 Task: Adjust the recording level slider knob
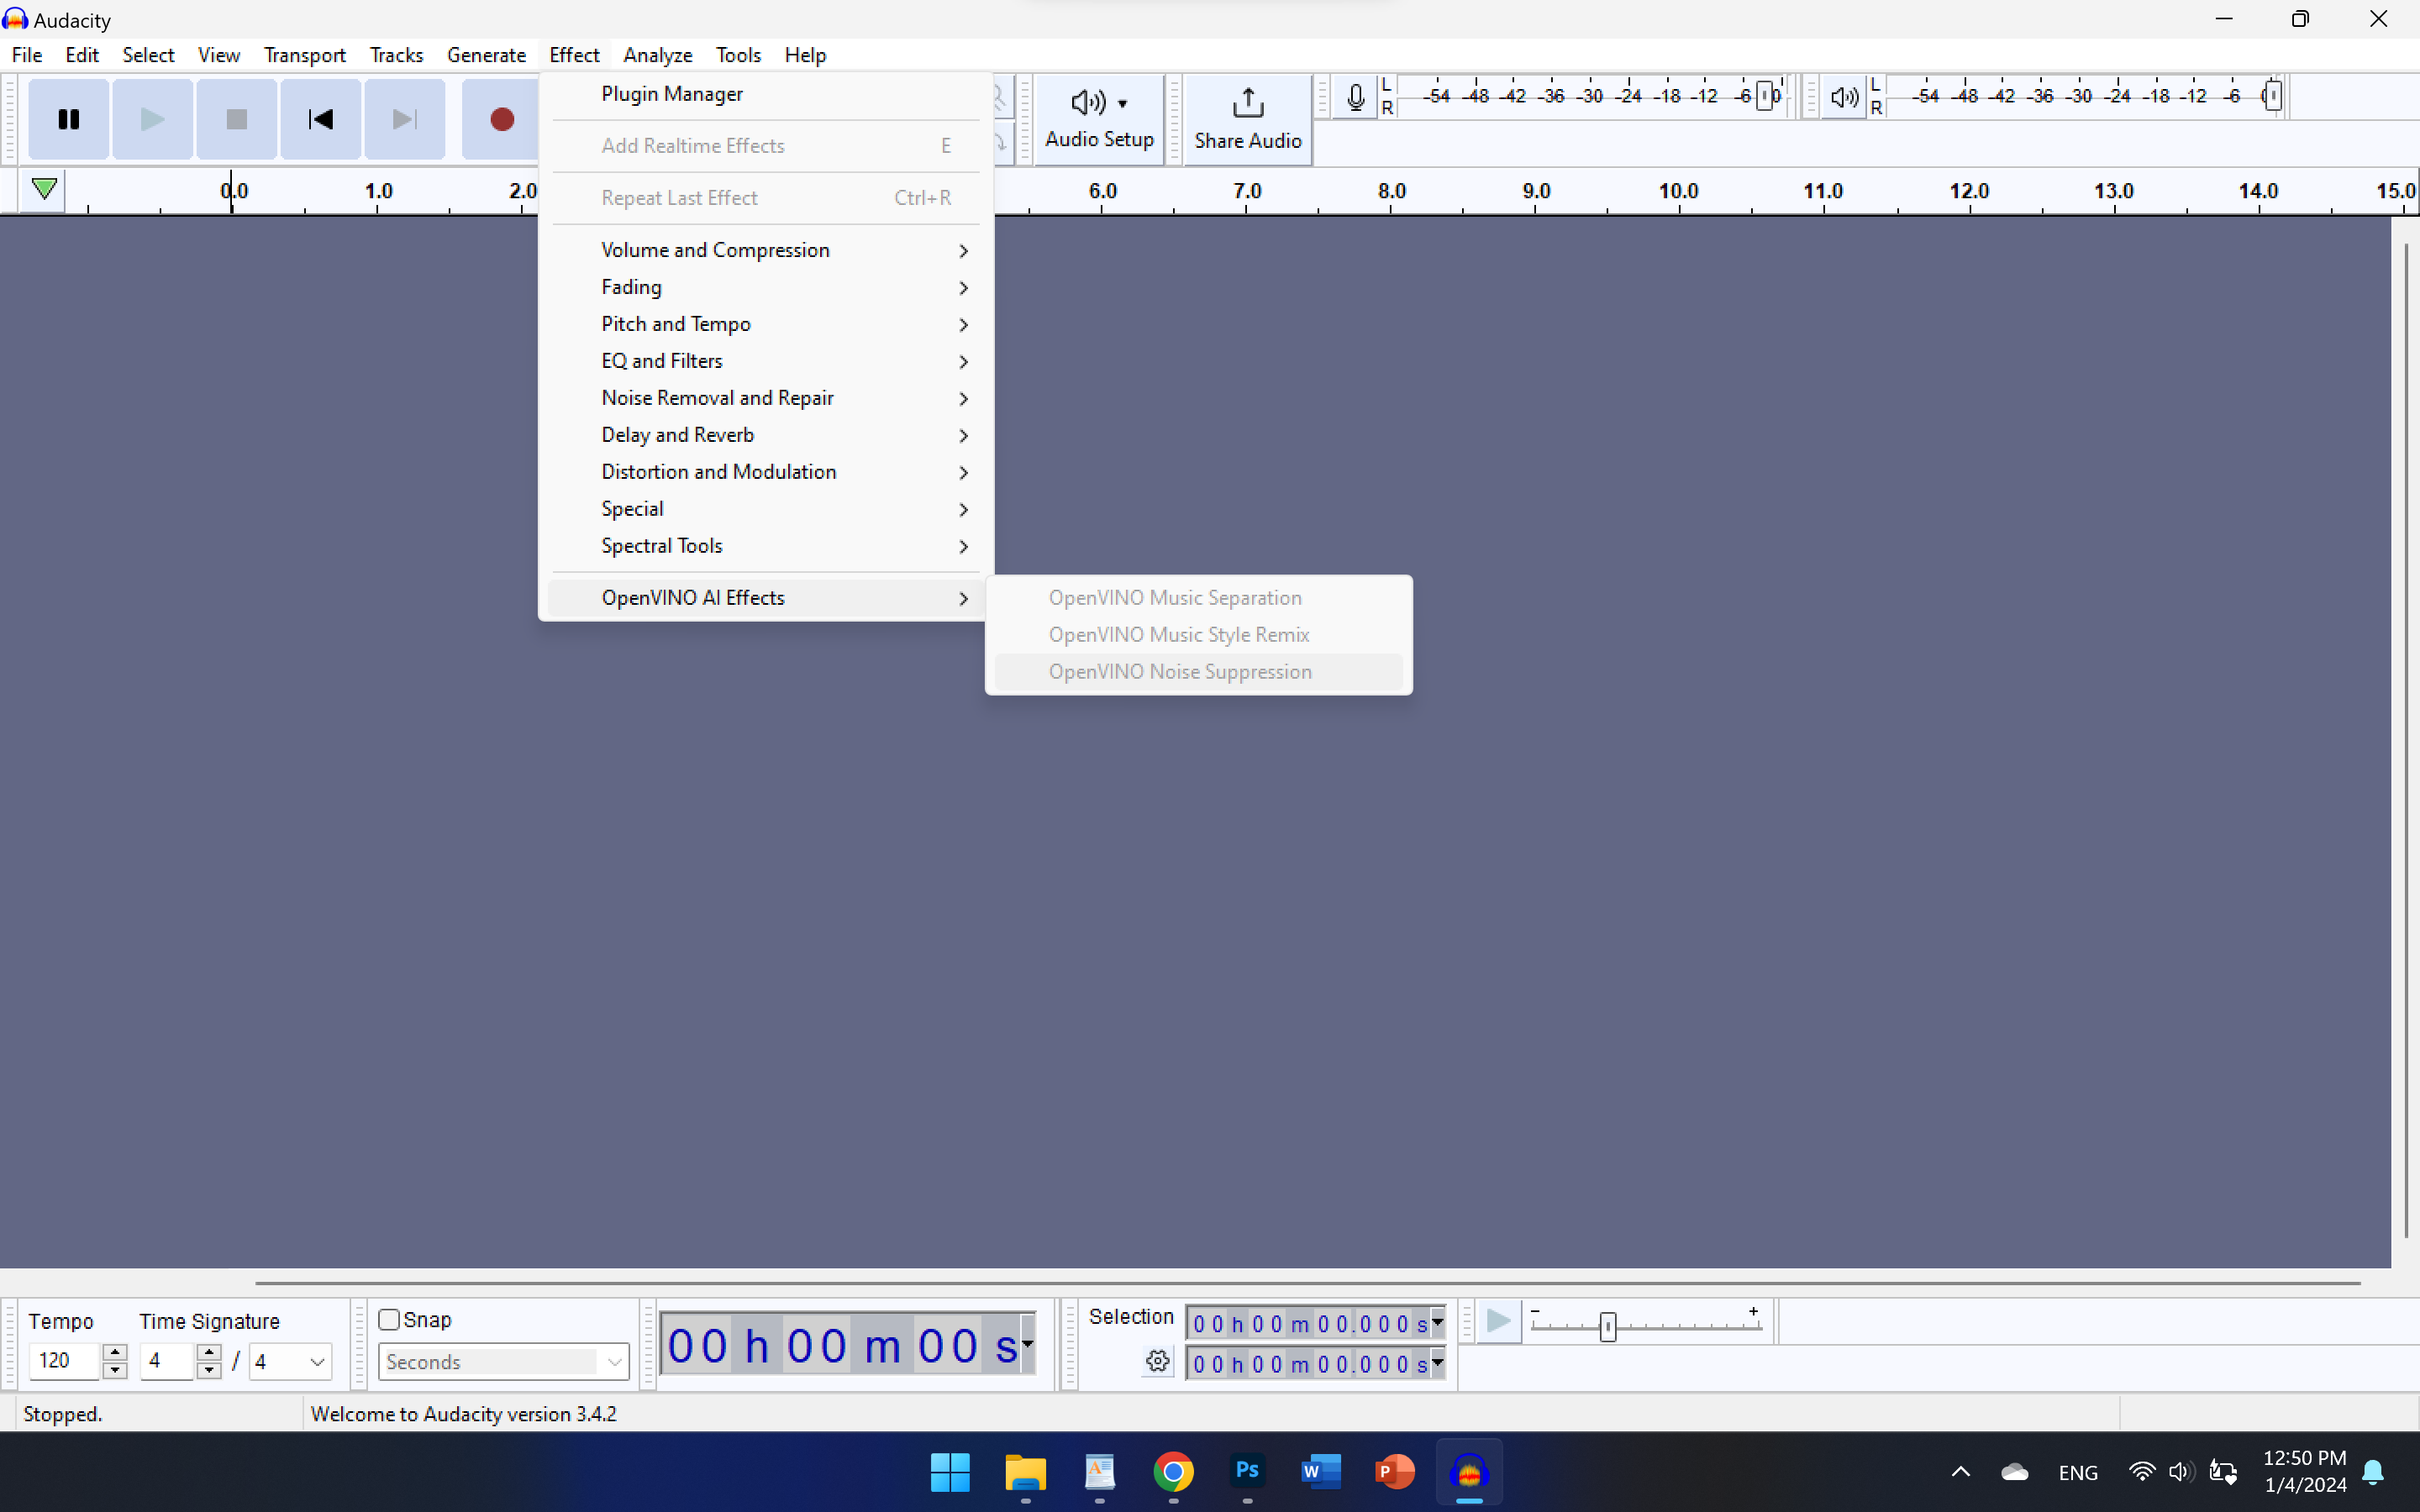pos(1765,96)
